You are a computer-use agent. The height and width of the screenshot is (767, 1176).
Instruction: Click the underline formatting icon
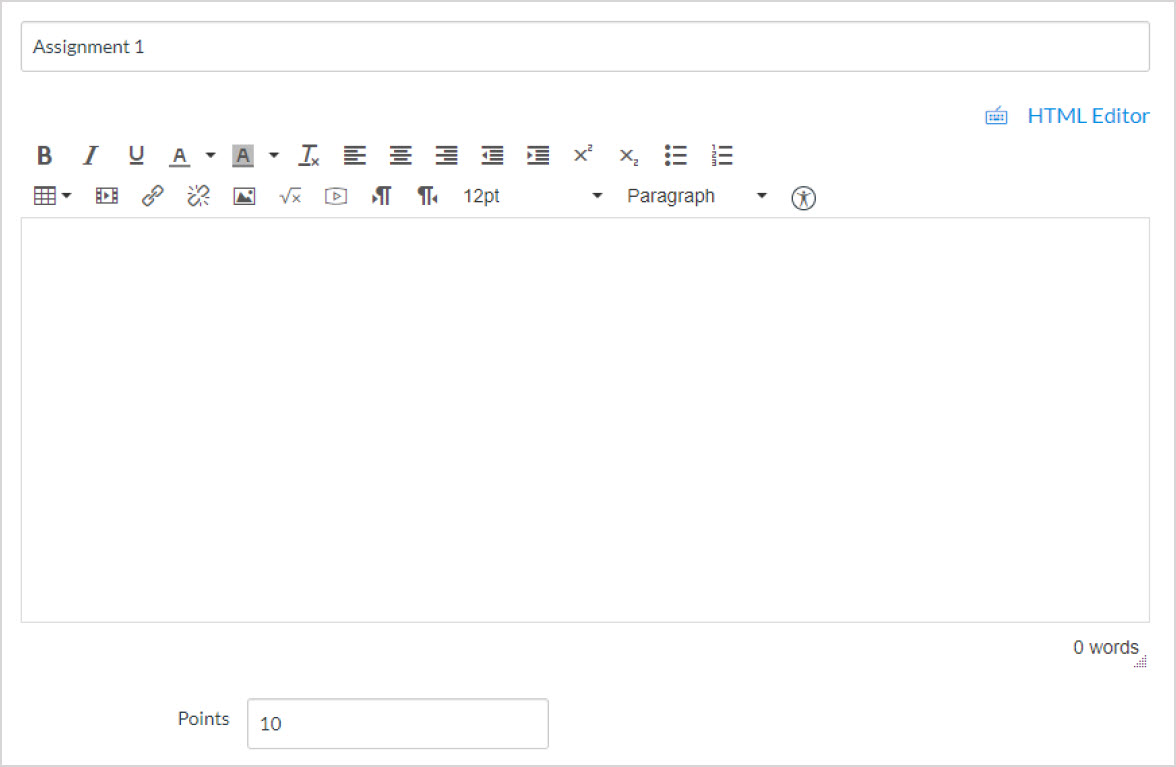tap(136, 156)
